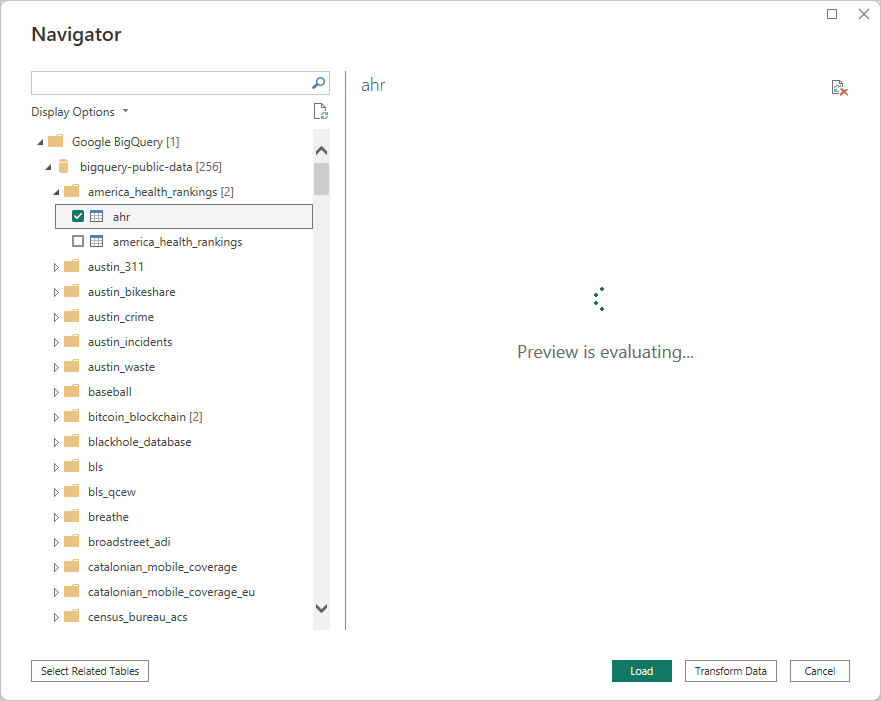Click the bitcoin_blockchain folder icon
This screenshot has height=701, width=881.
point(71,417)
